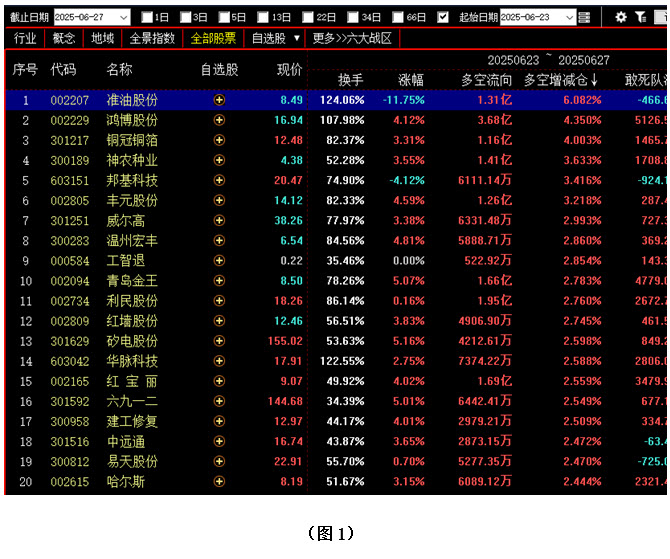
Task: Click the 自选股 column header
Action: tap(220, 70)
